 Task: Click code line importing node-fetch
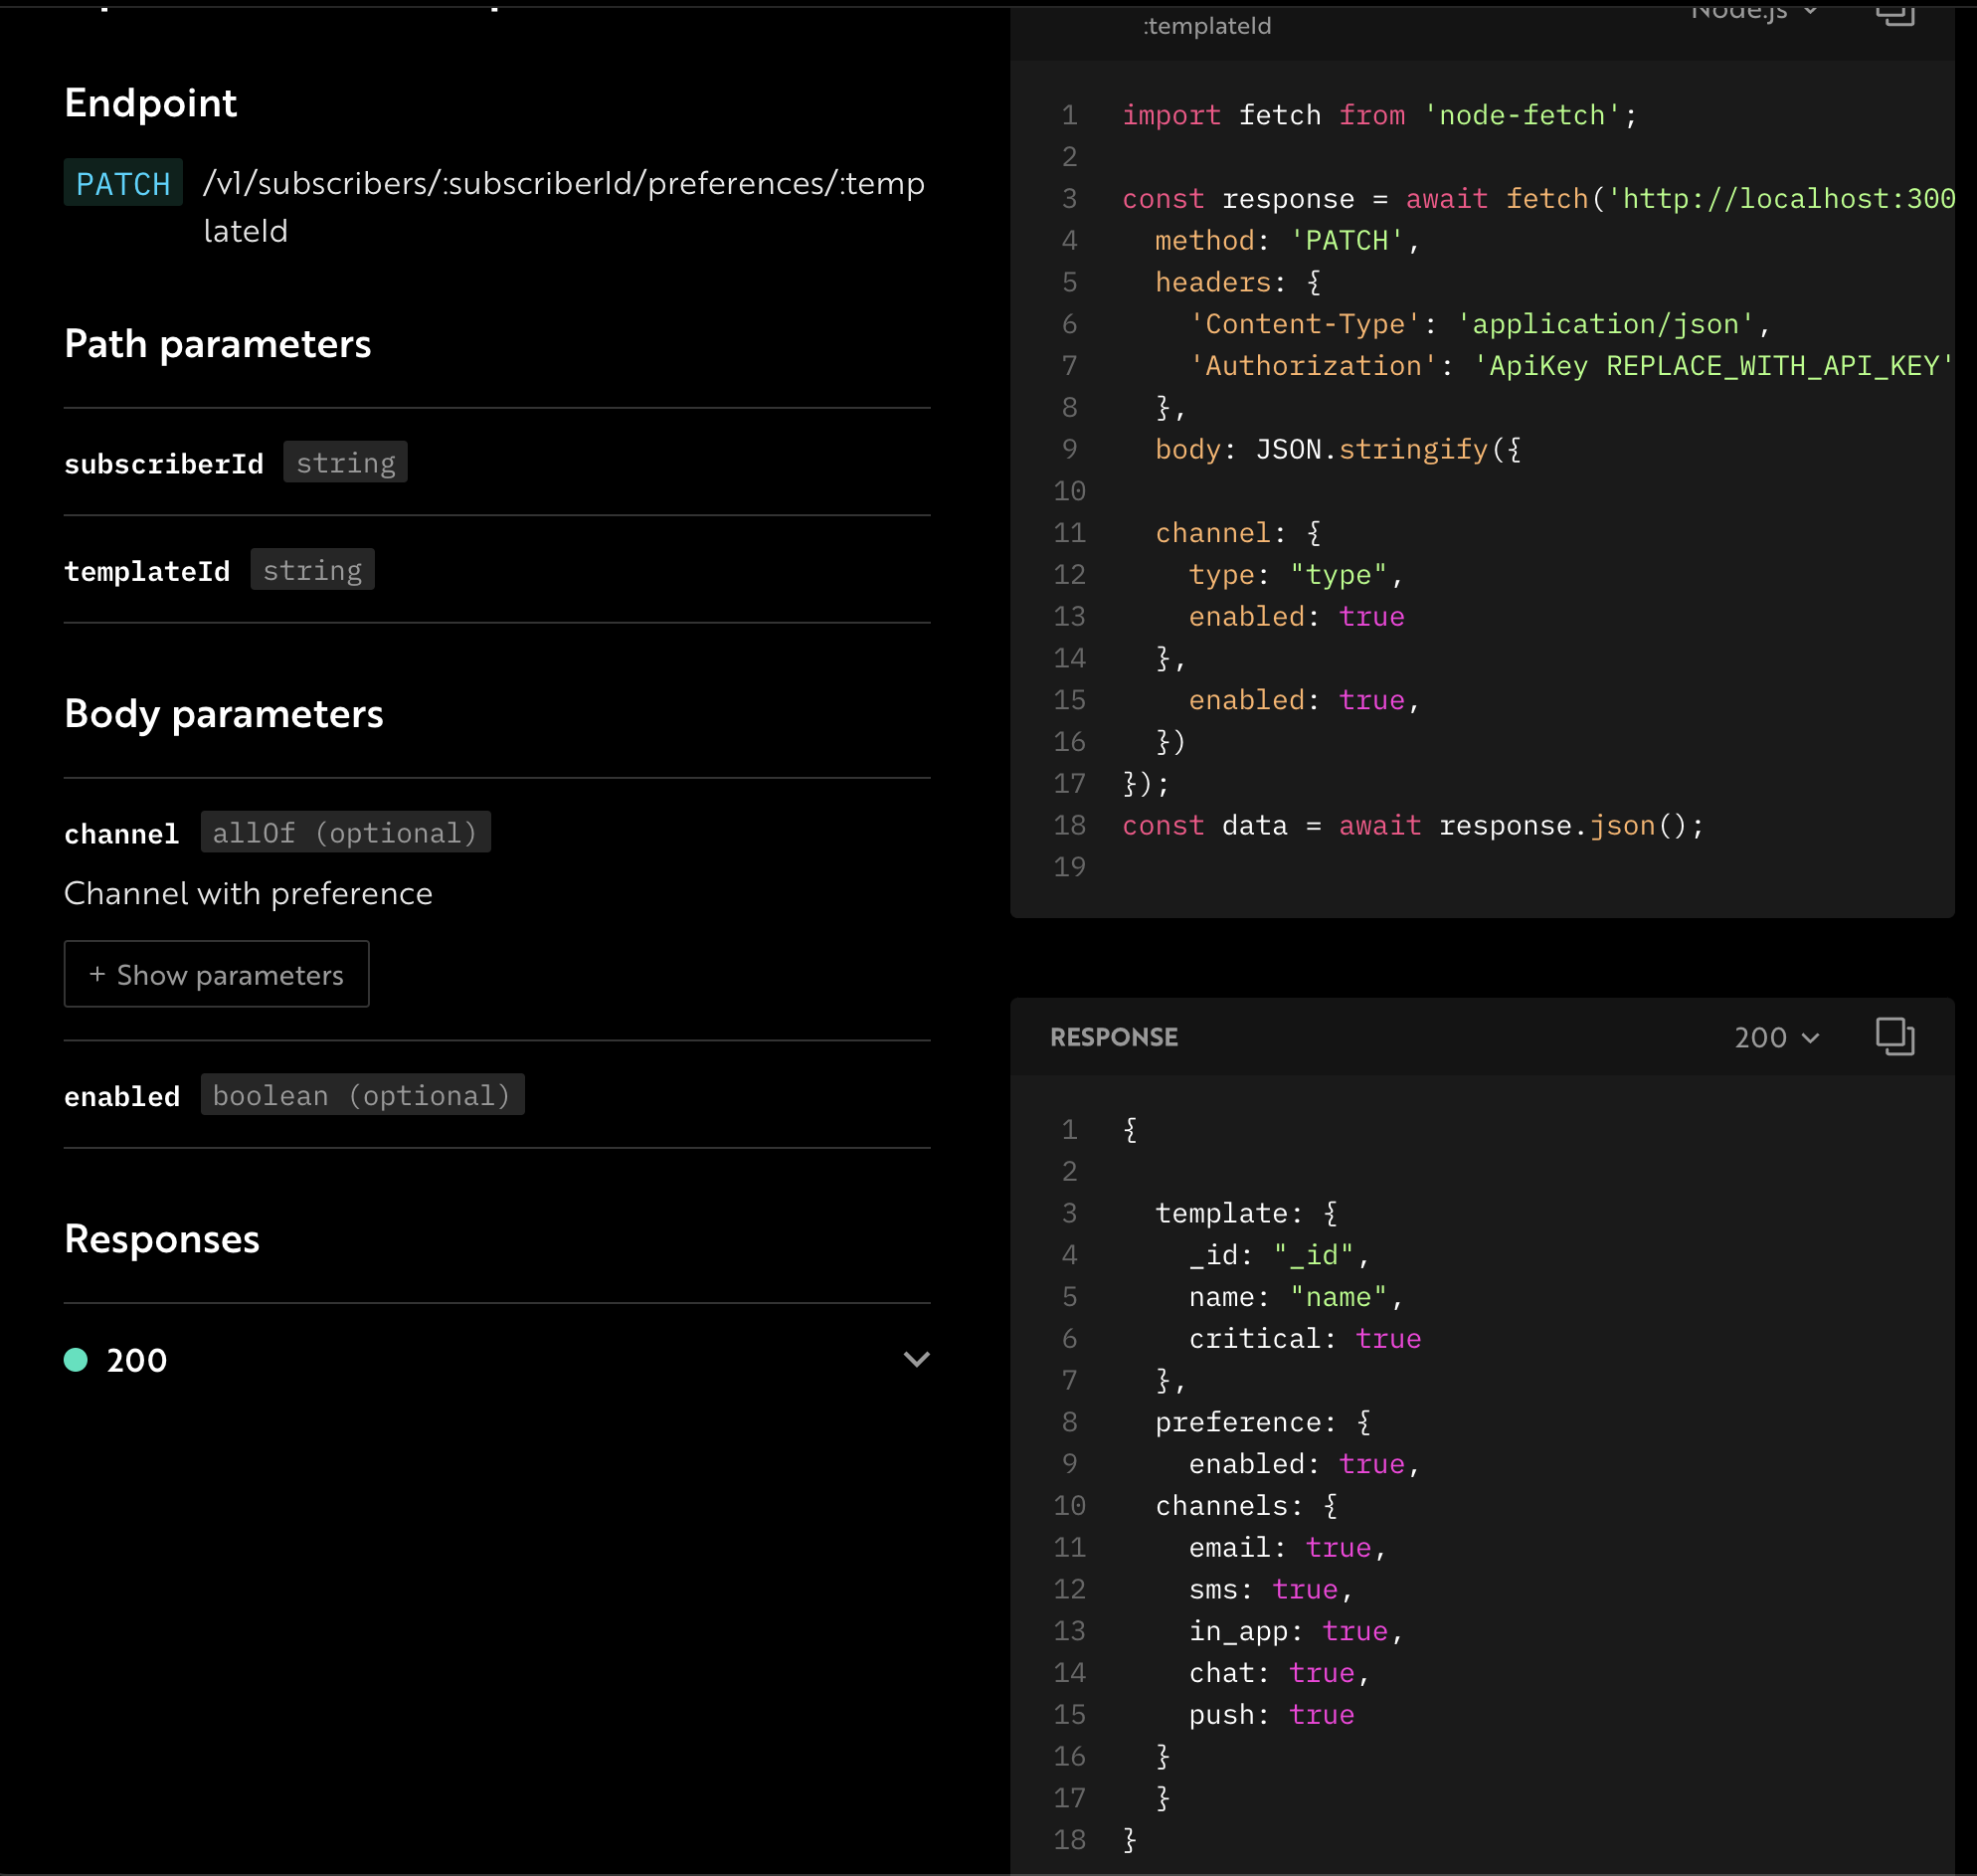click(x=1378, y=115)
